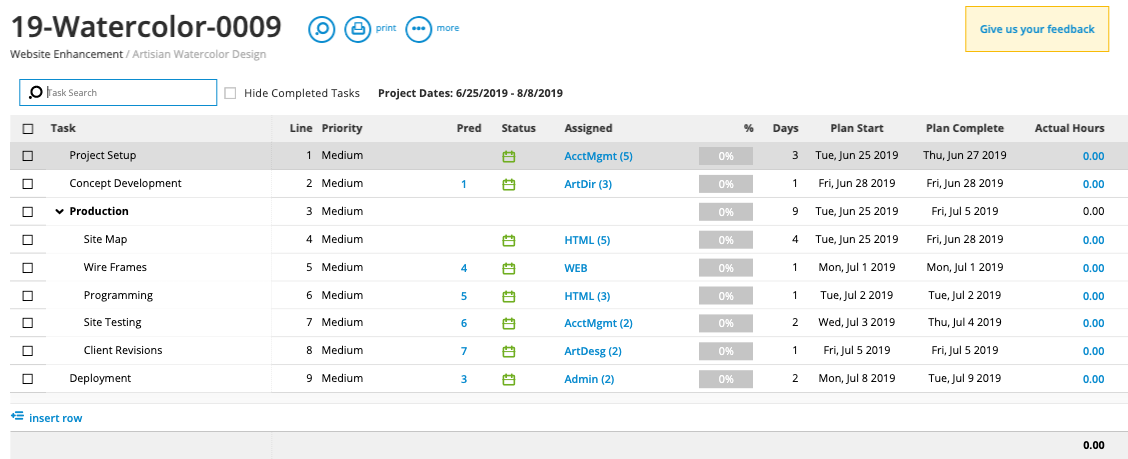This screenshot has width=1128, height=459.
Task: Click the more text link
Action: point(447,28)
